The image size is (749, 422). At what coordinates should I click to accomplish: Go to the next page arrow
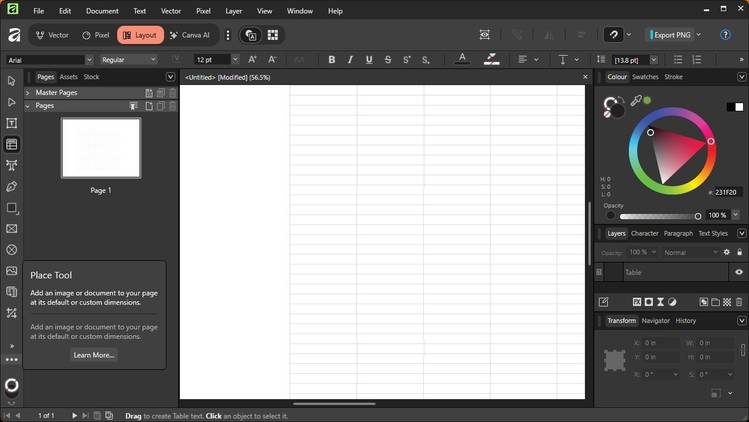tap(74, 415)
